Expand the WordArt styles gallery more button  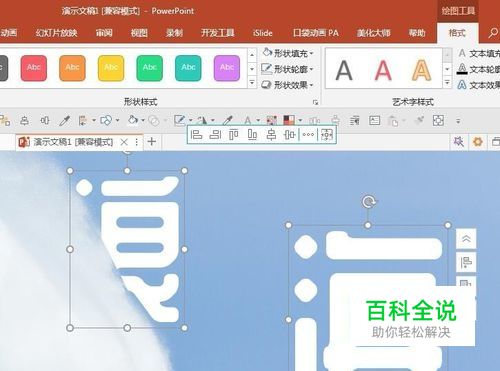pyautogui.click(x=447, y=82)
